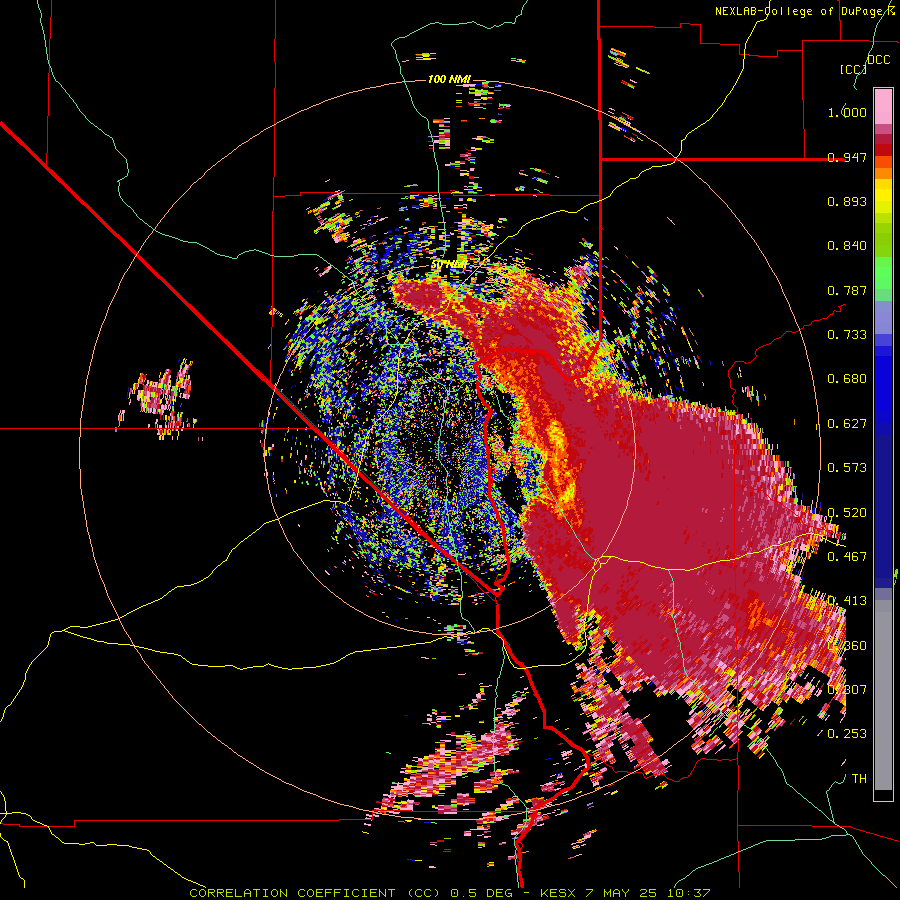Click the DCC label above the color bar
Screen dimensions: 900x900
coord(878,60)
